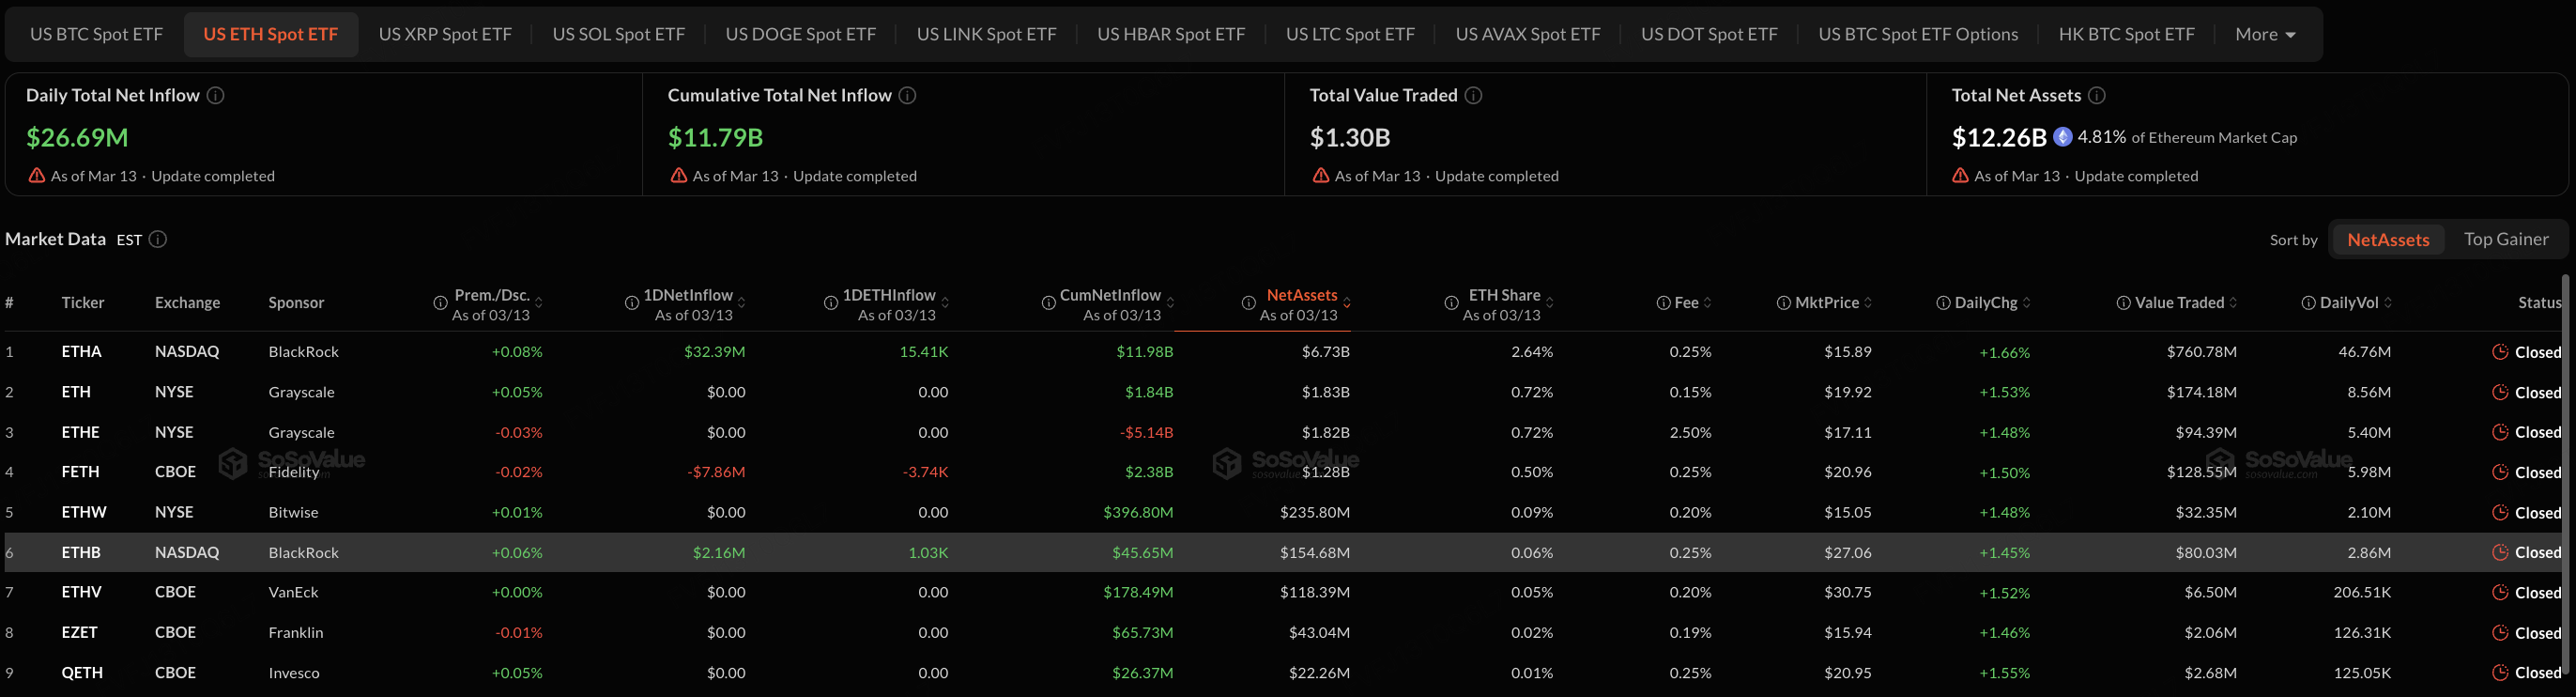Click the Ethereum logo near market cap percentage
Image resolution: width=2576 pixels, height=697 pixels.
click(x=2062, y=137)
